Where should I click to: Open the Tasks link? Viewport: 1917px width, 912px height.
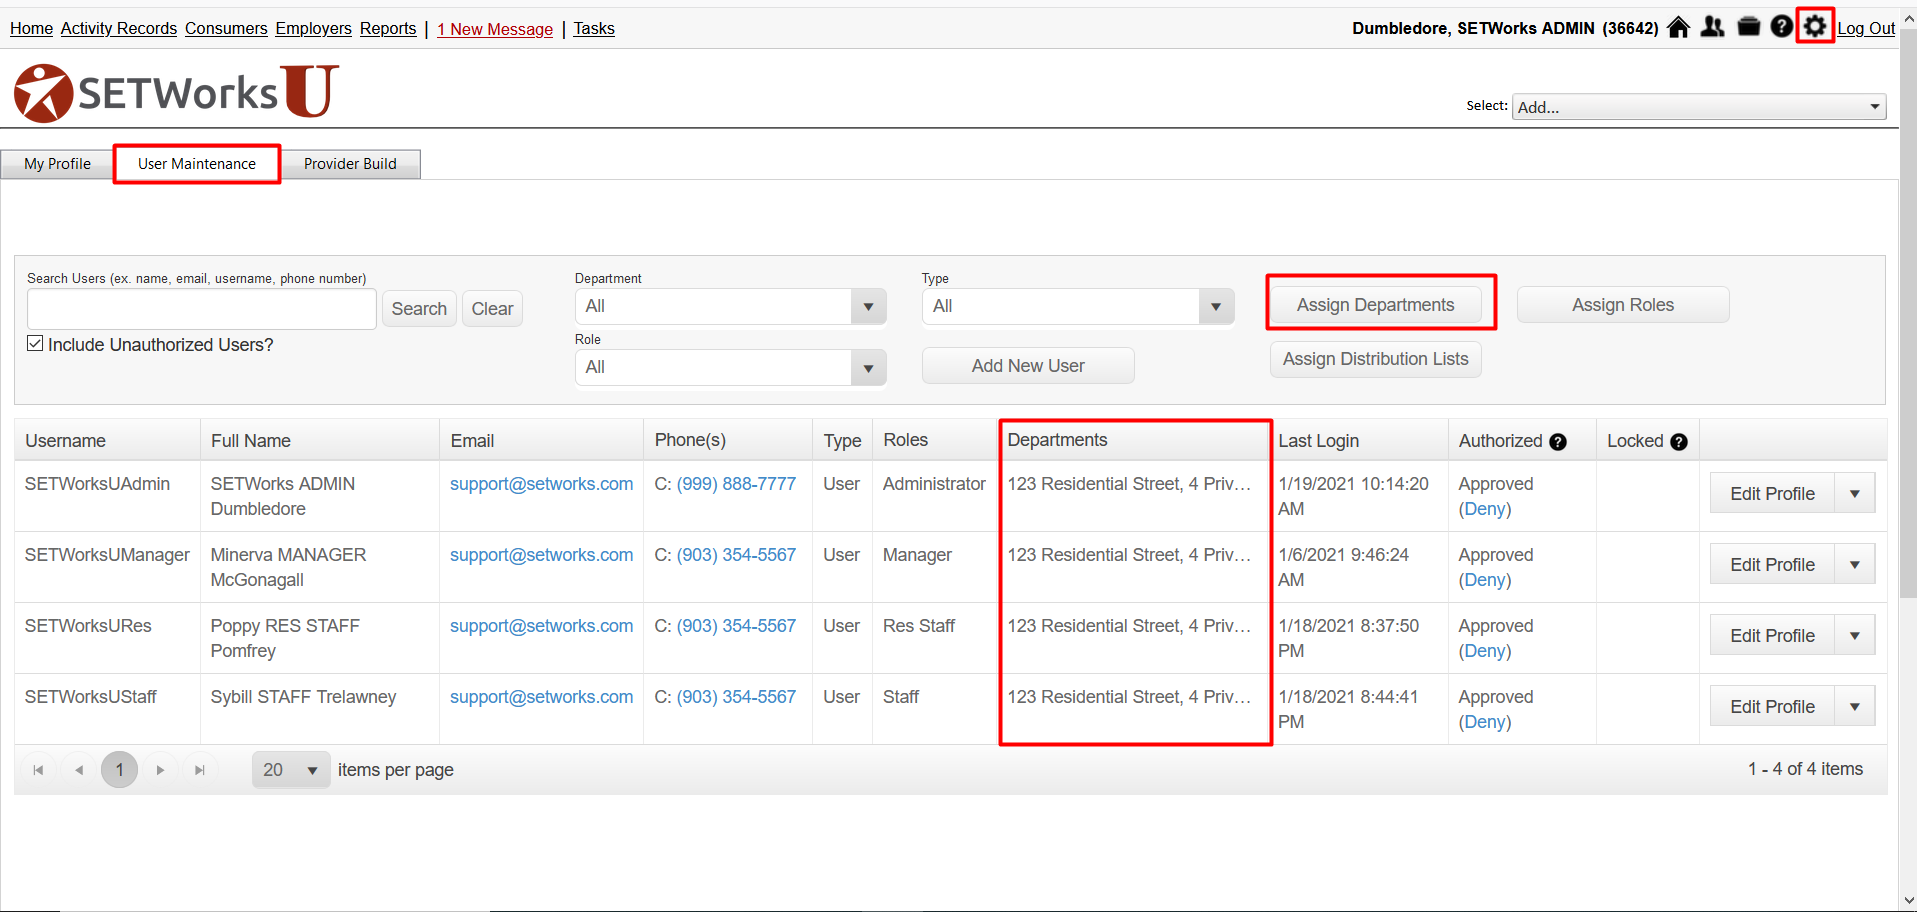594,29
